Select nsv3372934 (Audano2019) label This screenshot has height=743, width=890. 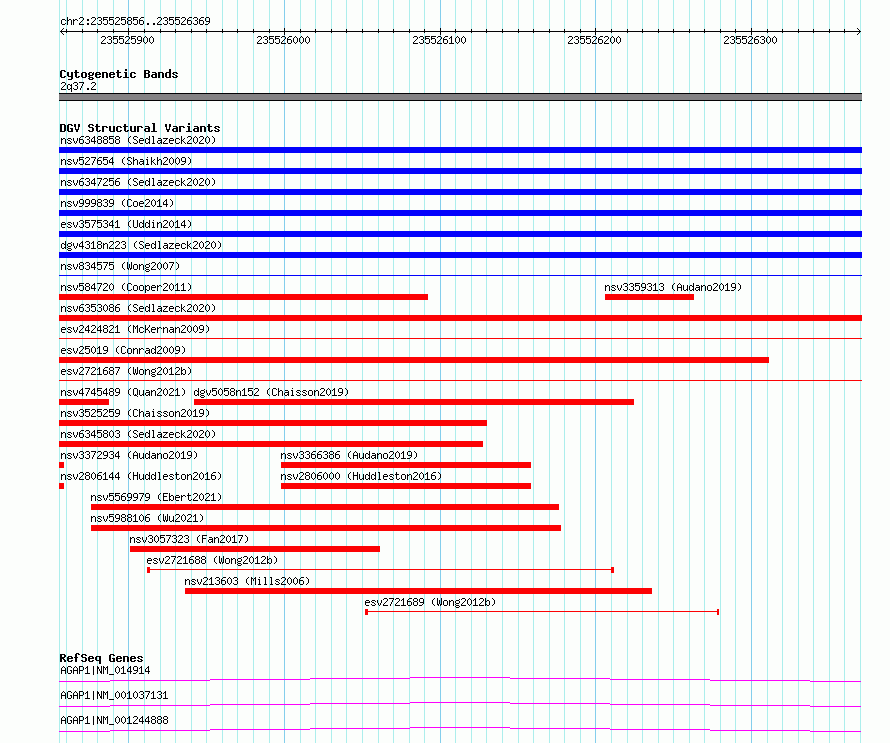pyautogui.click(x=129, y=455)
